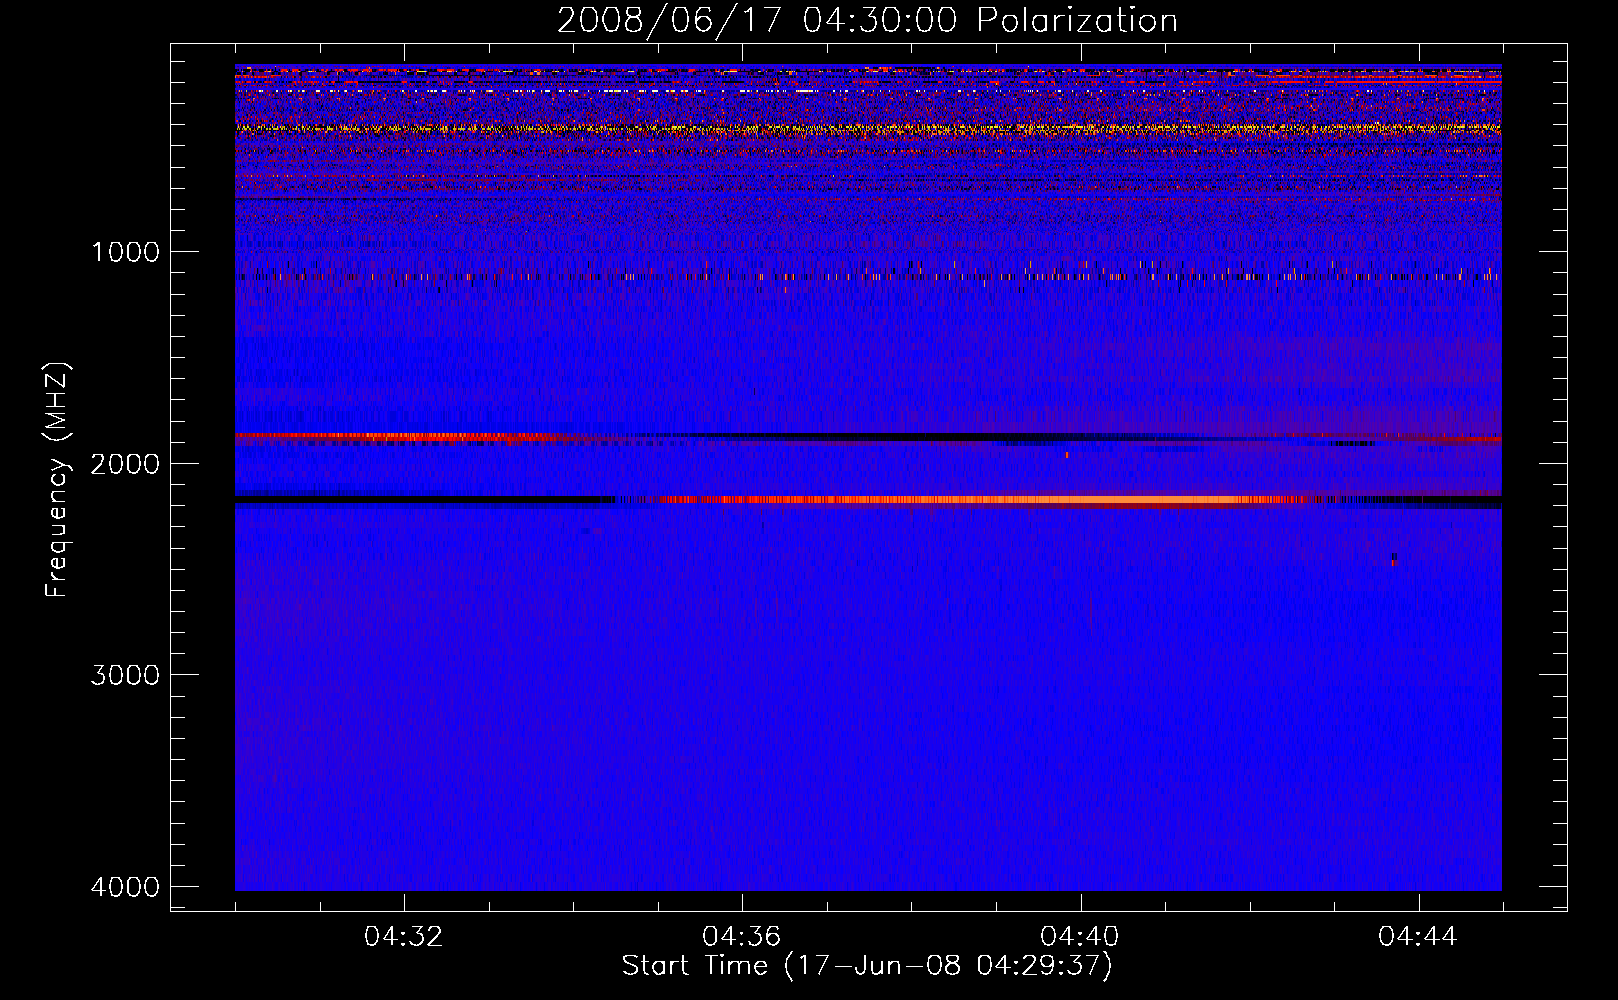Click the 04:44 time tick label

coord(1418,936)
